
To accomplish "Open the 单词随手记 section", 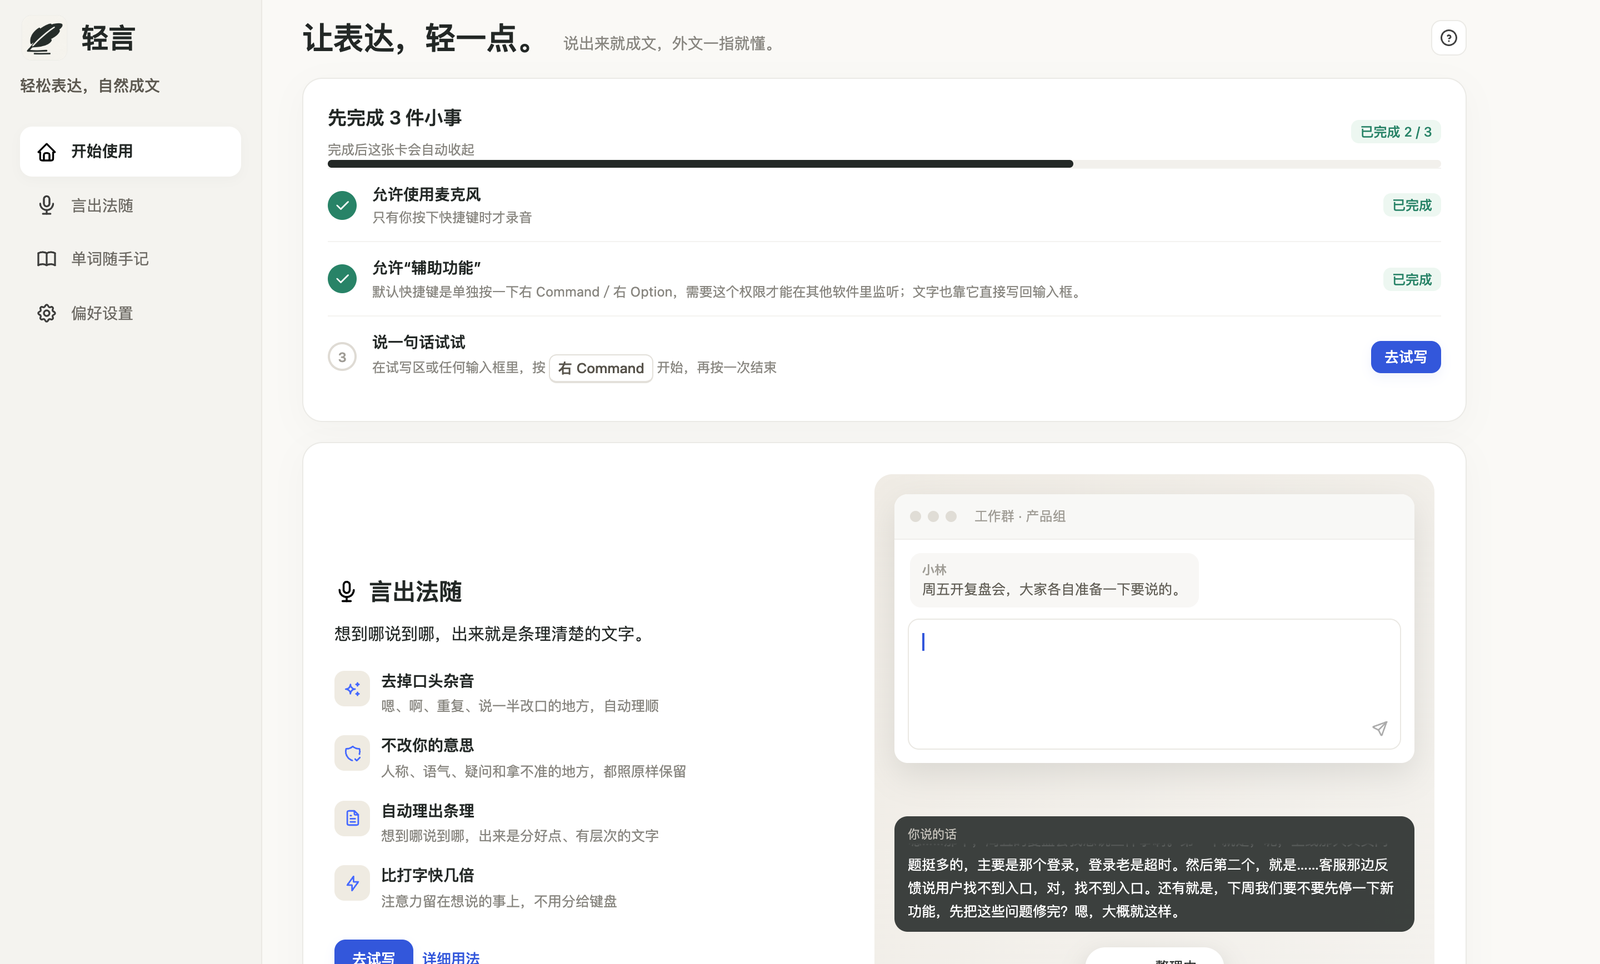I will click(130, 259).
